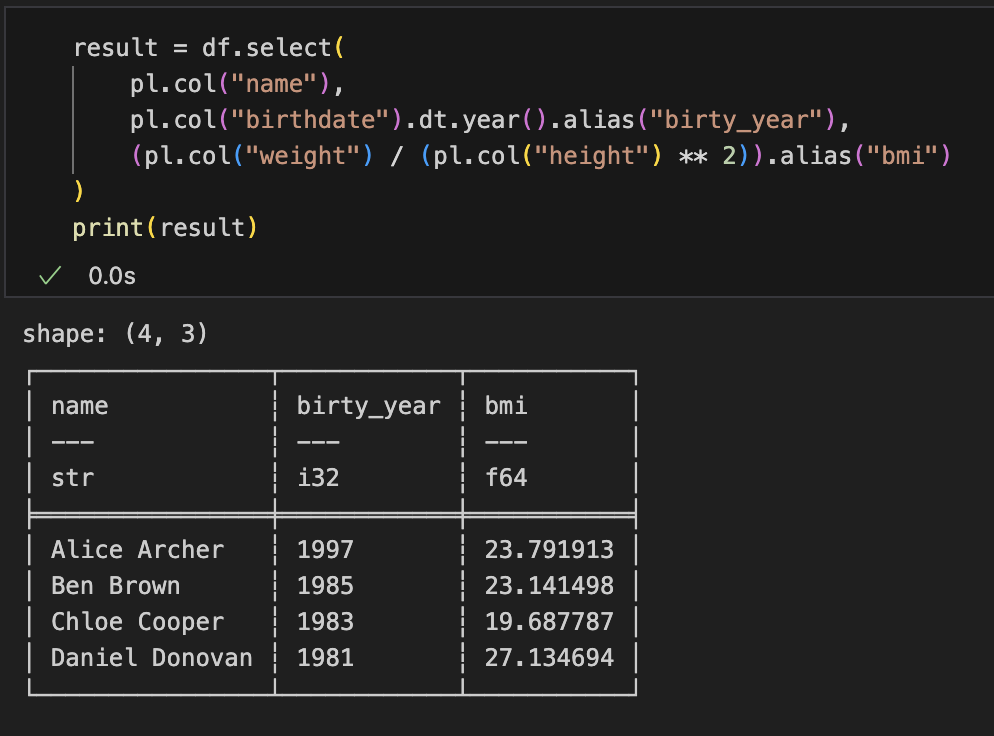Select the Alice Archer table cell
Viewport: 994px width, 736px height.
click(x=137, y=549)
